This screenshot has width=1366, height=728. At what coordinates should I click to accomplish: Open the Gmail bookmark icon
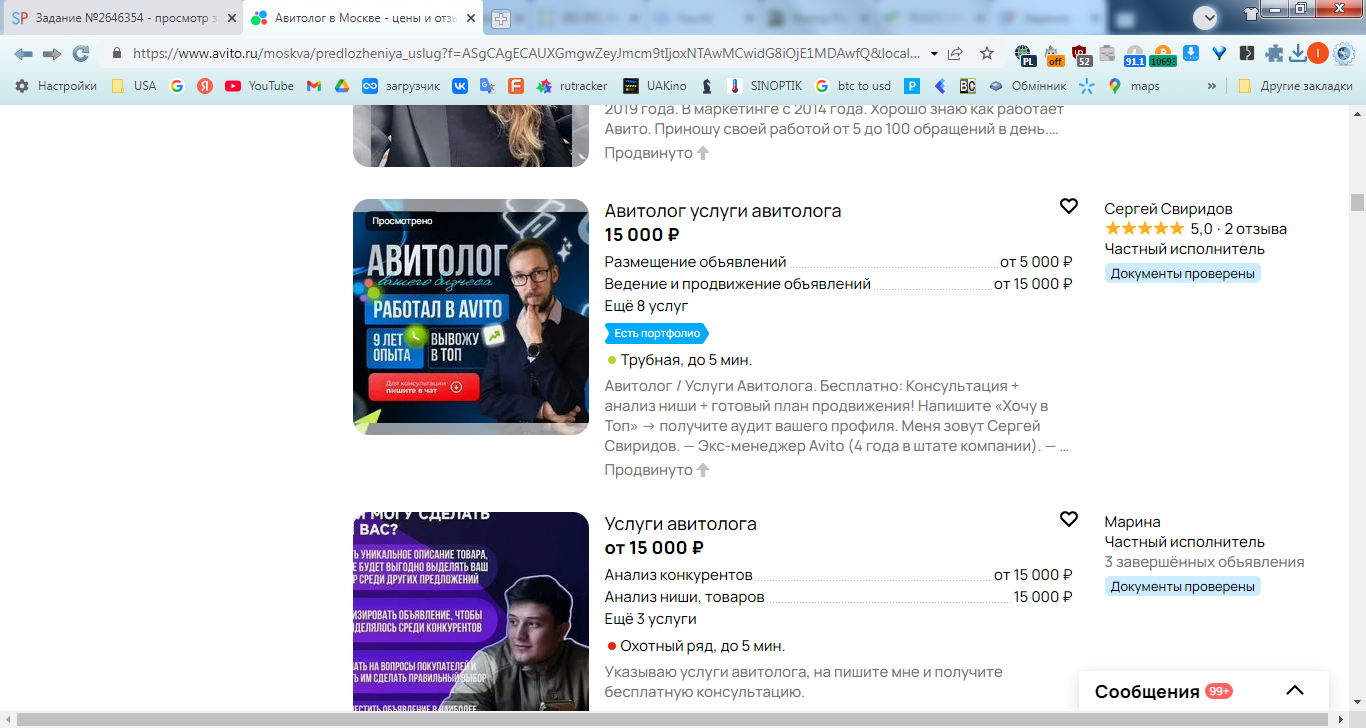click(313, 86)
